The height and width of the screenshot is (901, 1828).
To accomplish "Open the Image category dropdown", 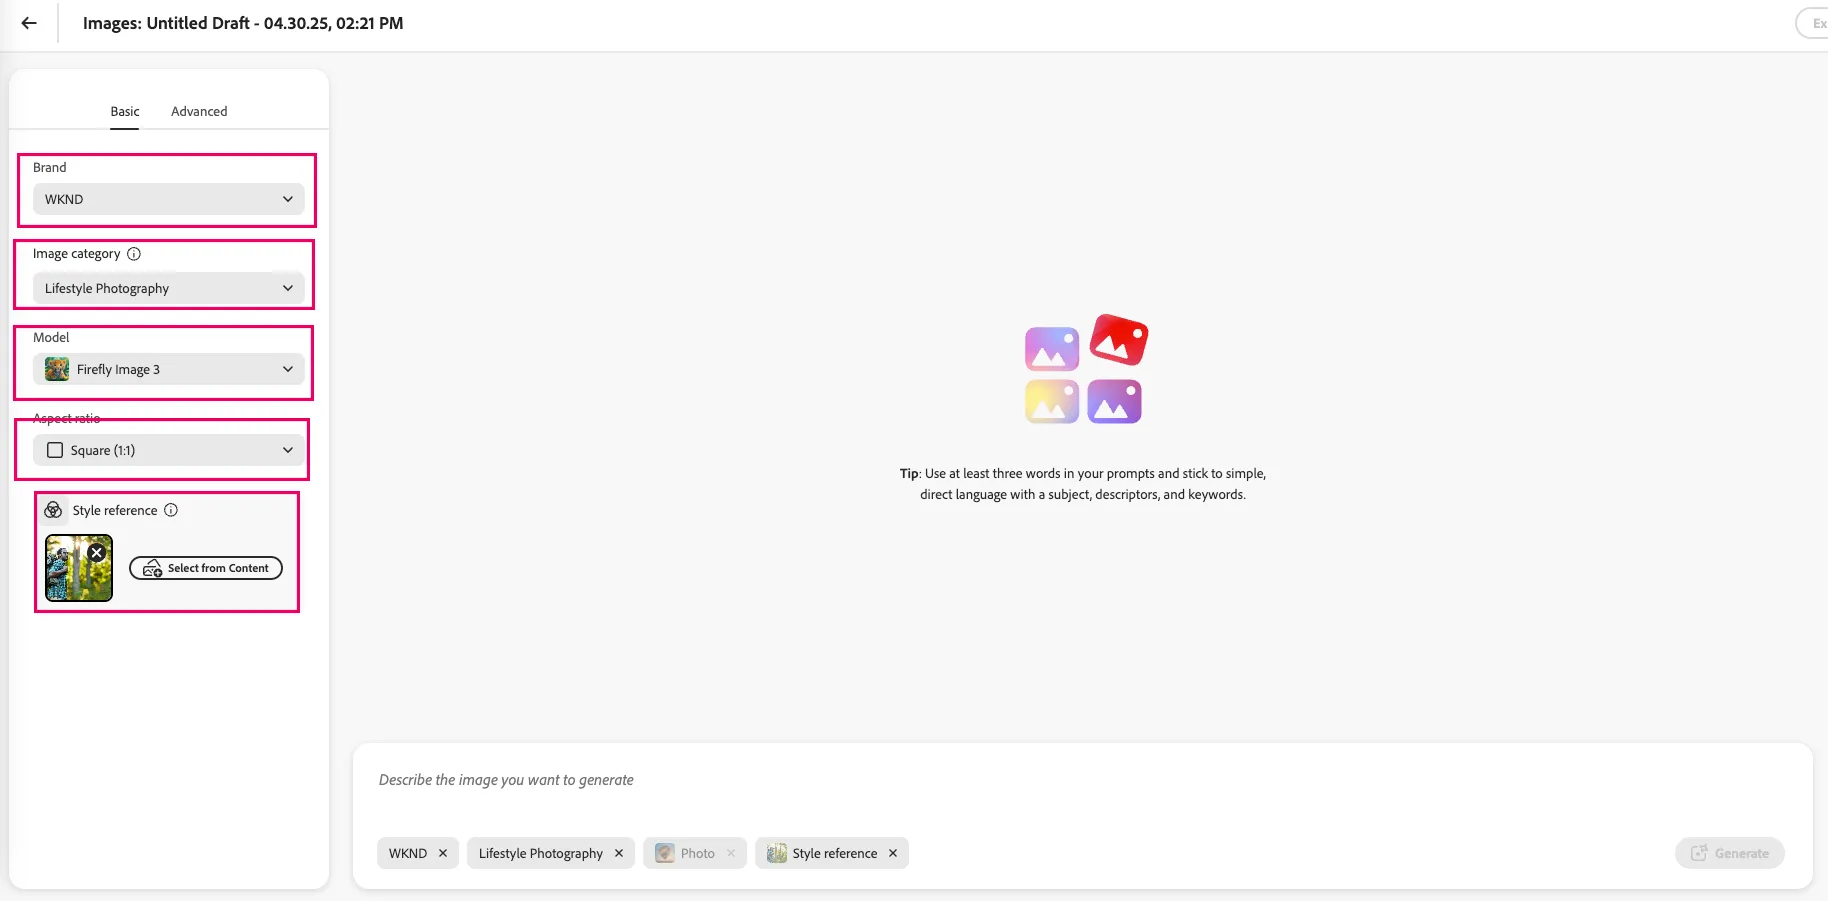I will [x=169, y=288].
